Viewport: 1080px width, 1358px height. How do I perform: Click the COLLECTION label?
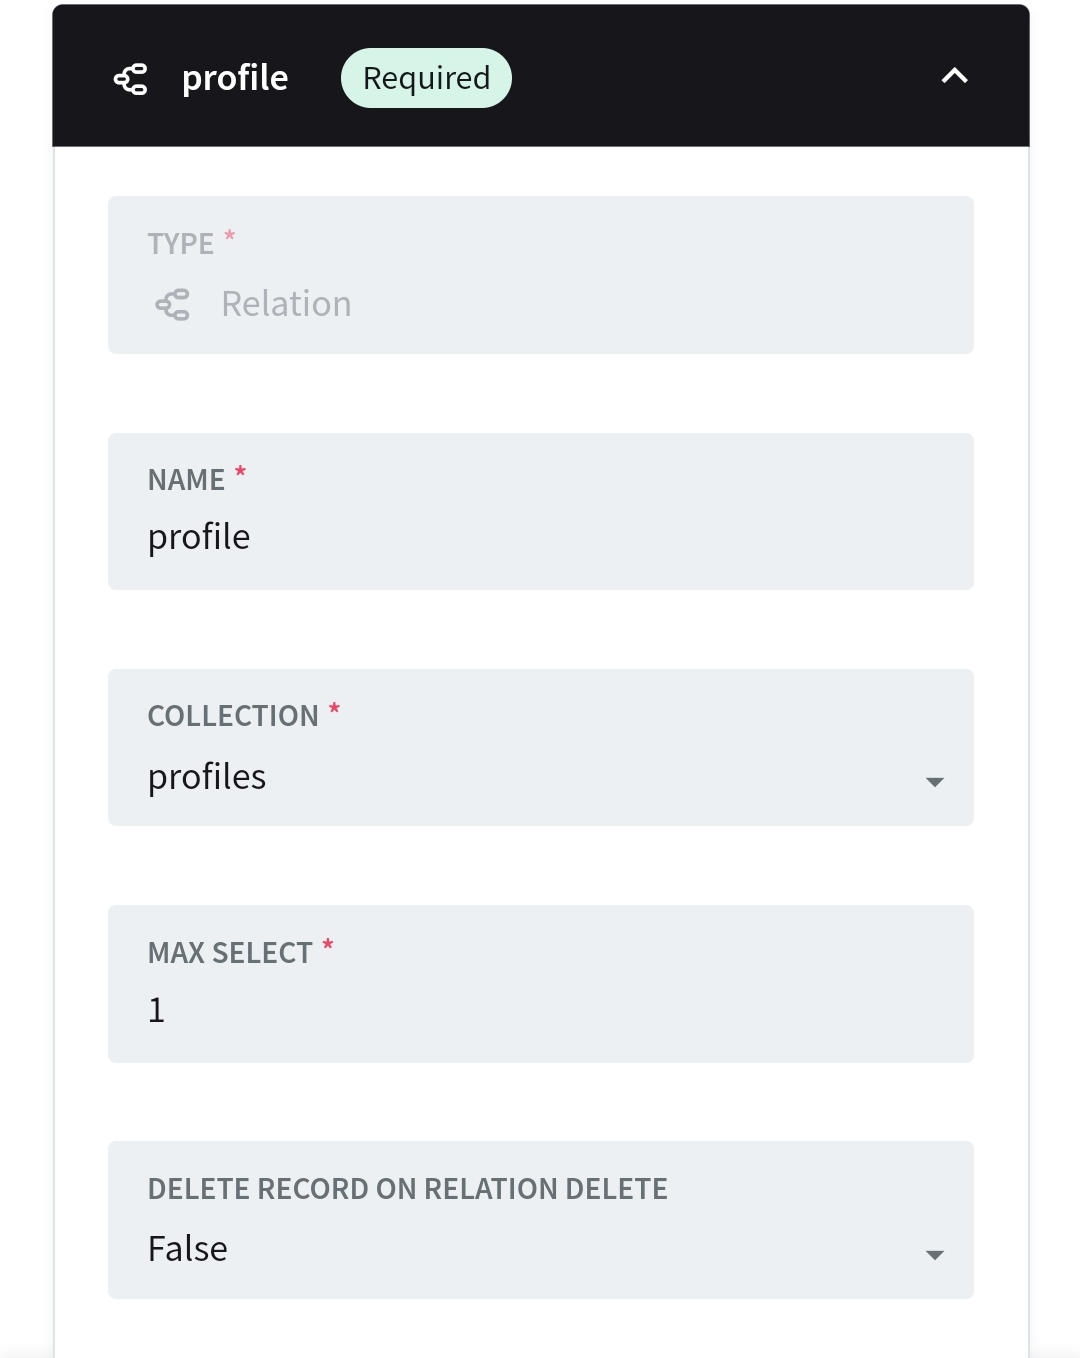[x=232, y=716]
